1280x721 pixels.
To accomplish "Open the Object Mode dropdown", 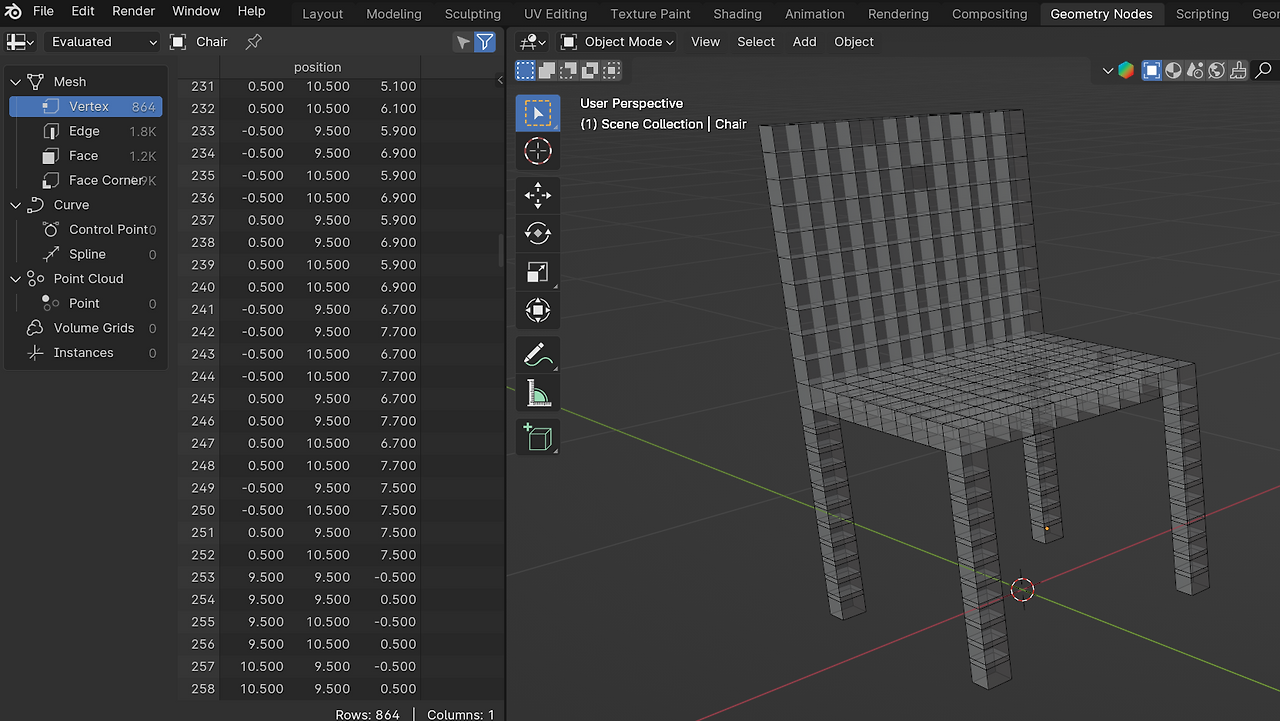I will pos(617,42).
